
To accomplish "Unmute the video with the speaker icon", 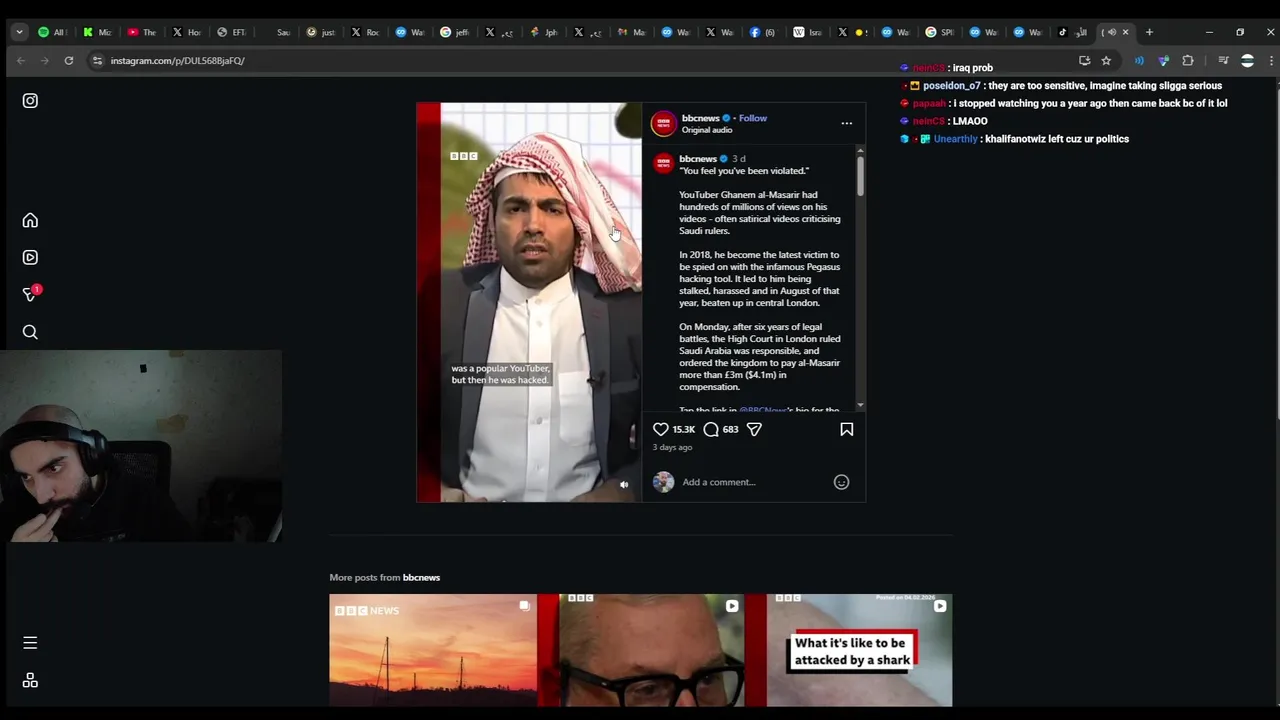I will 624,485.
